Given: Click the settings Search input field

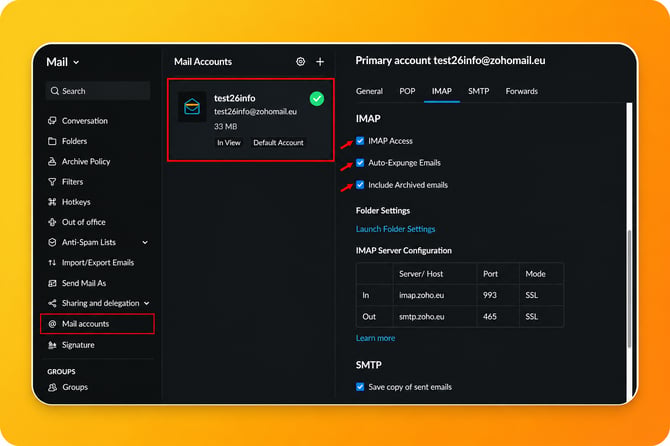Looking at the screenshot, I should pos(98,91).
